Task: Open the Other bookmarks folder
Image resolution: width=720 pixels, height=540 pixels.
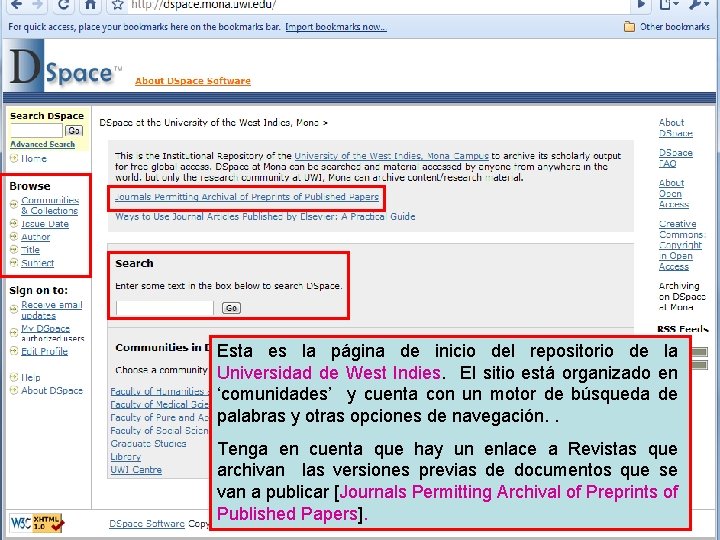Action: (x=666, y=27)
